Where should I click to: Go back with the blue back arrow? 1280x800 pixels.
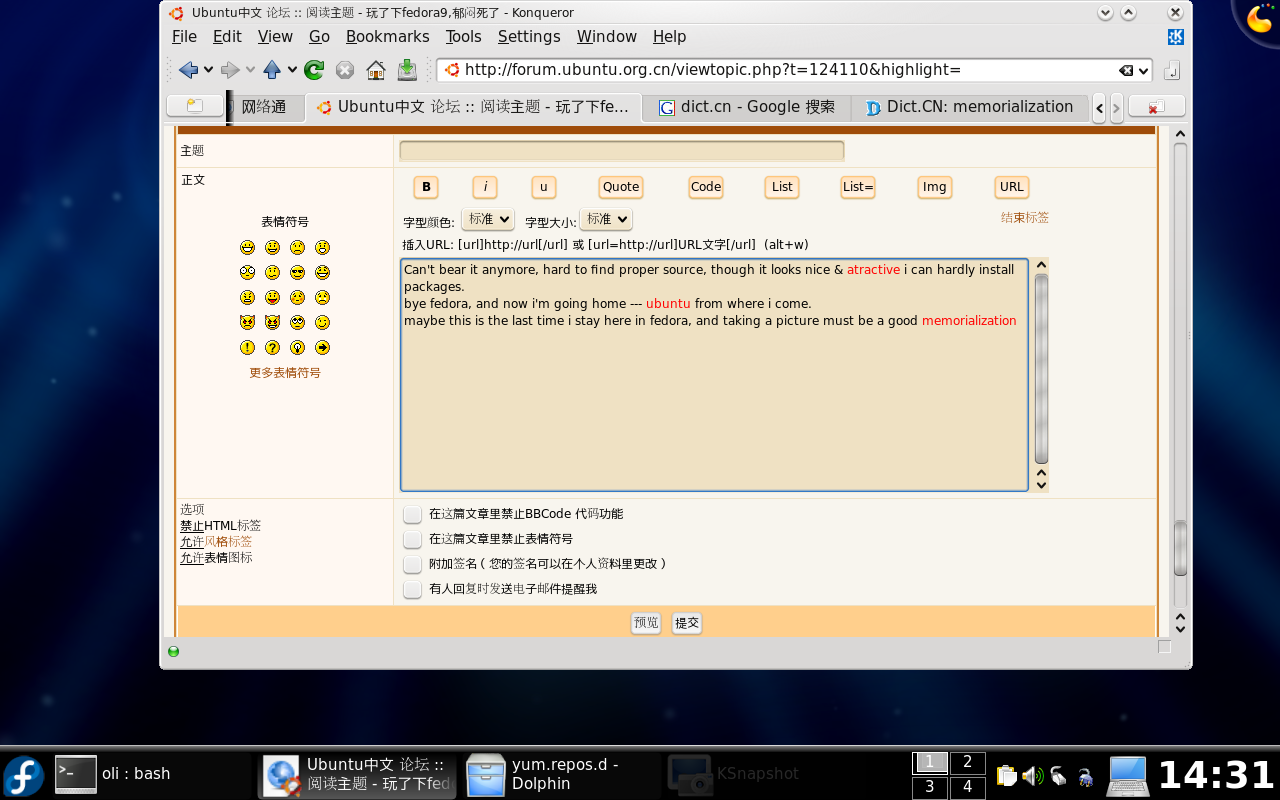tap(188, 70)
